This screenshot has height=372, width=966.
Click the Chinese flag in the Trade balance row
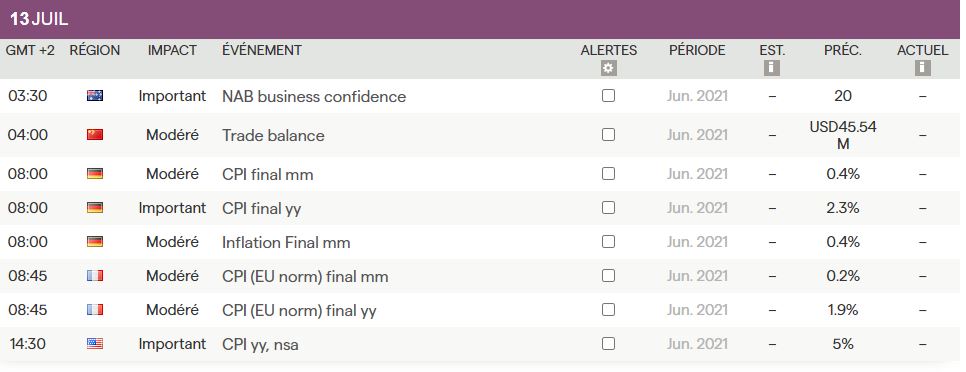click(x=95, y=135)
